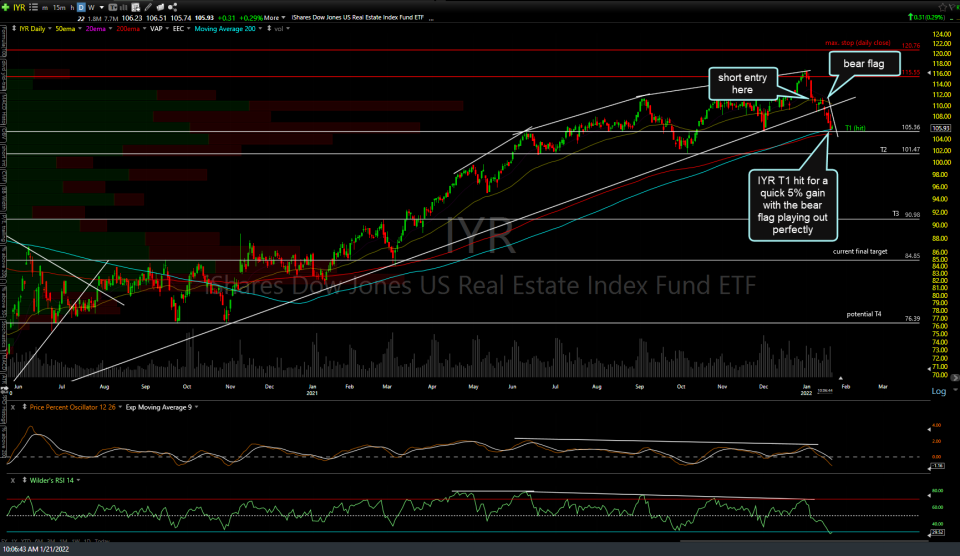Close the Wilder's RSI pane with X
This screenshot has height=556, width=960.
click(12, 480)
